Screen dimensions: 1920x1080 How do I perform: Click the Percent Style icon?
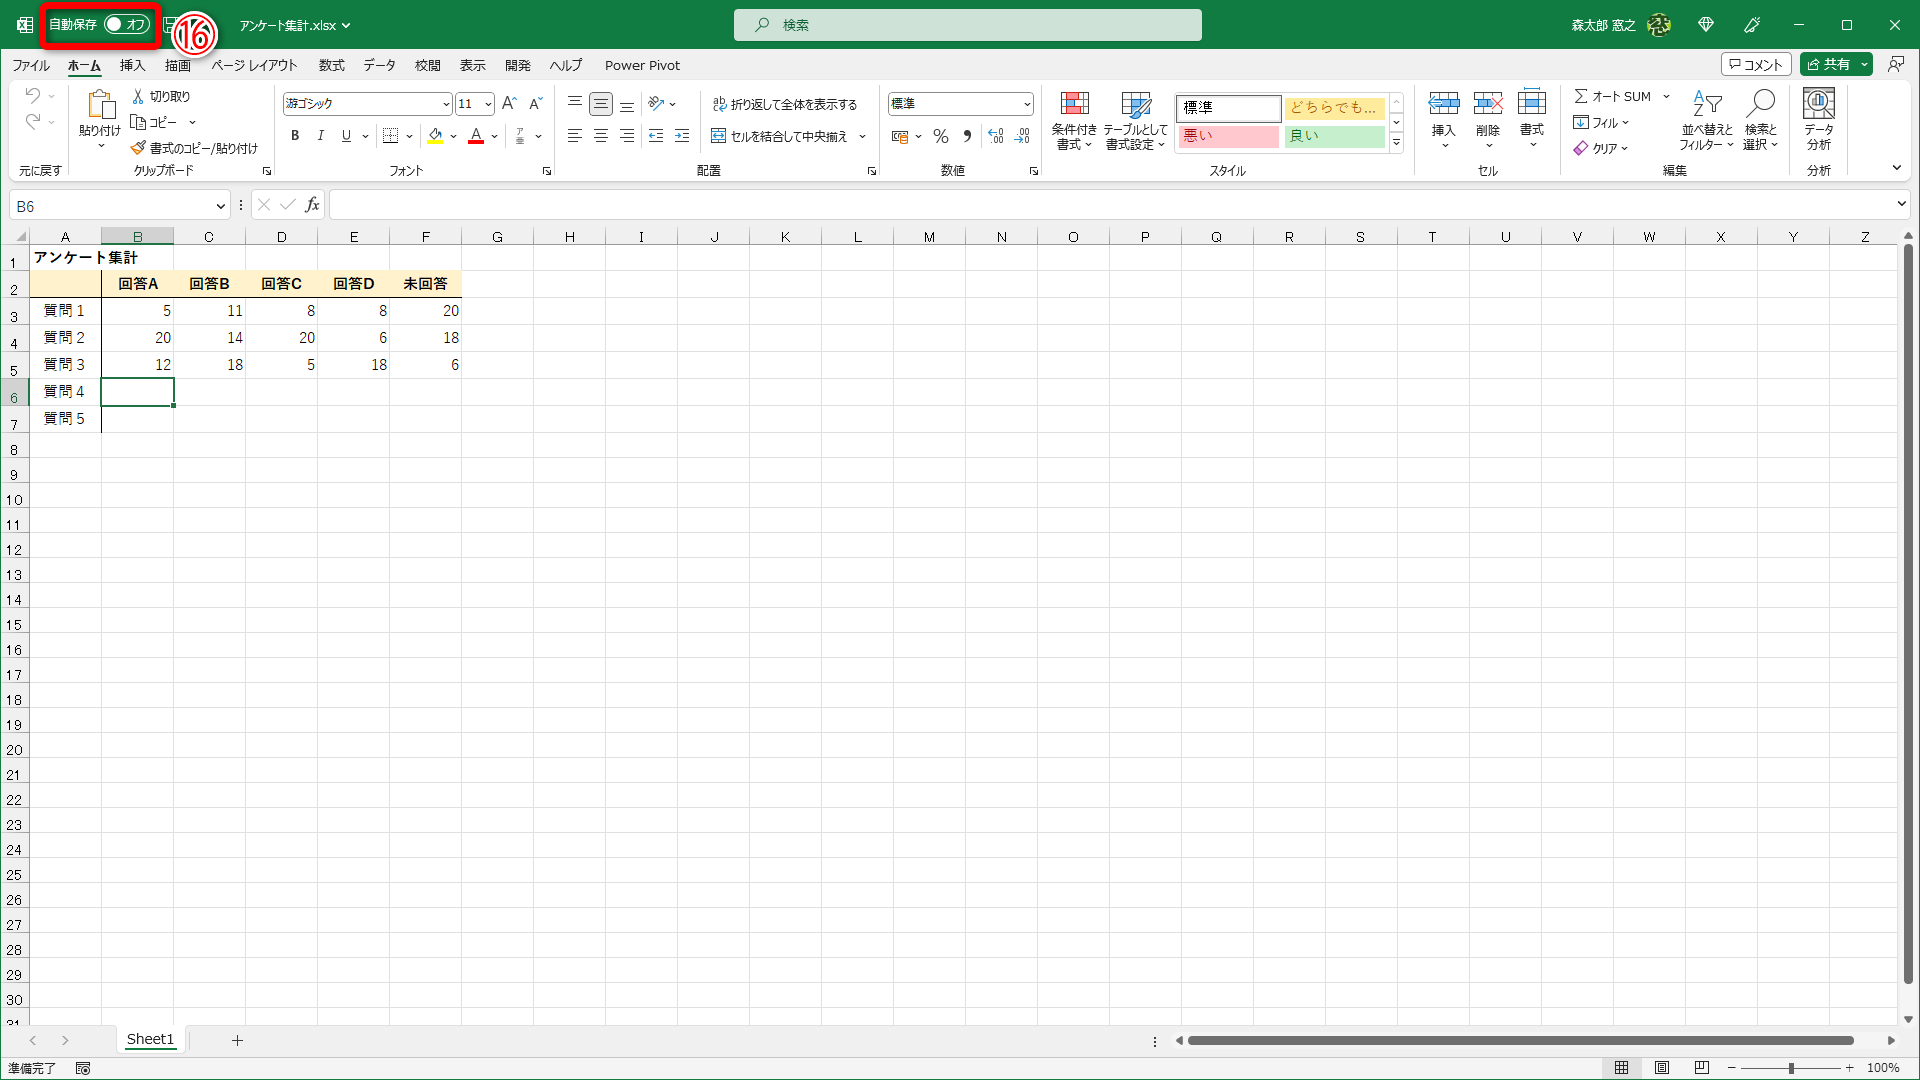(940, 136)
